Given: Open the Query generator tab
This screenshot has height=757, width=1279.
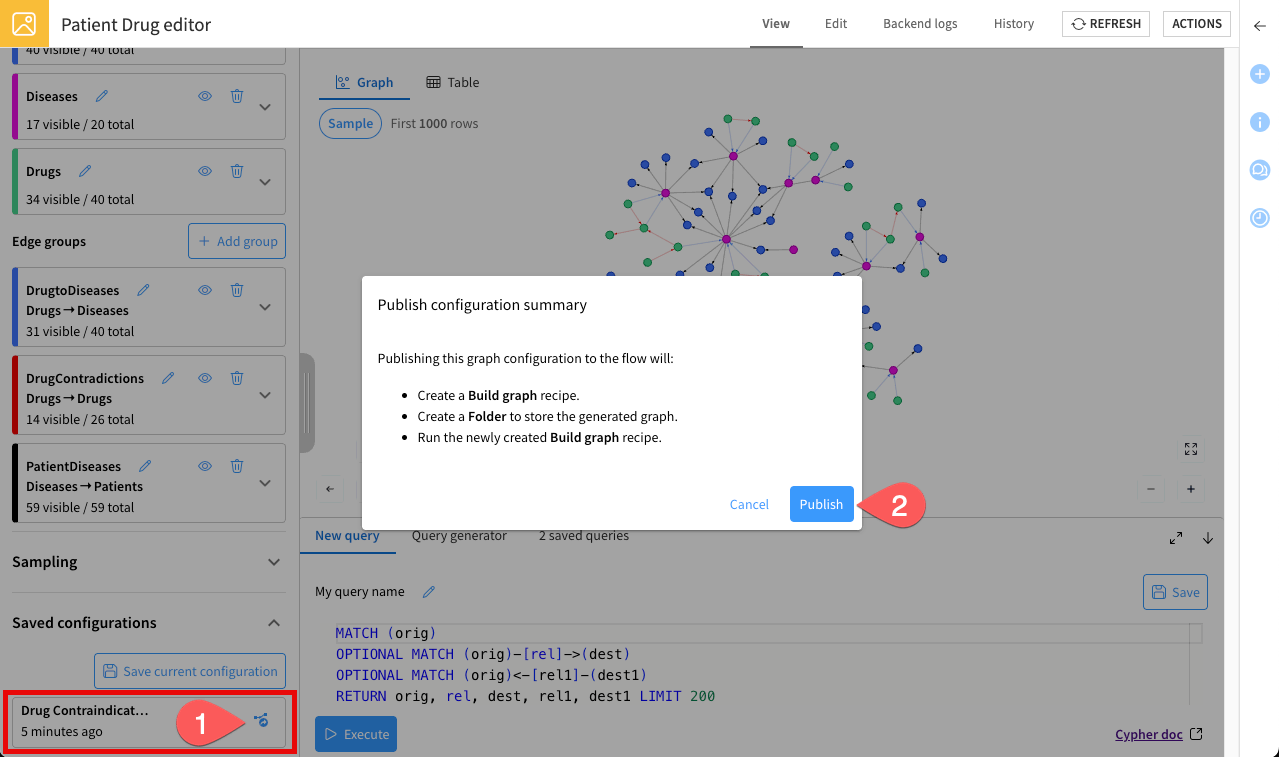Looking at the screenshot, I should coord(459,536).
